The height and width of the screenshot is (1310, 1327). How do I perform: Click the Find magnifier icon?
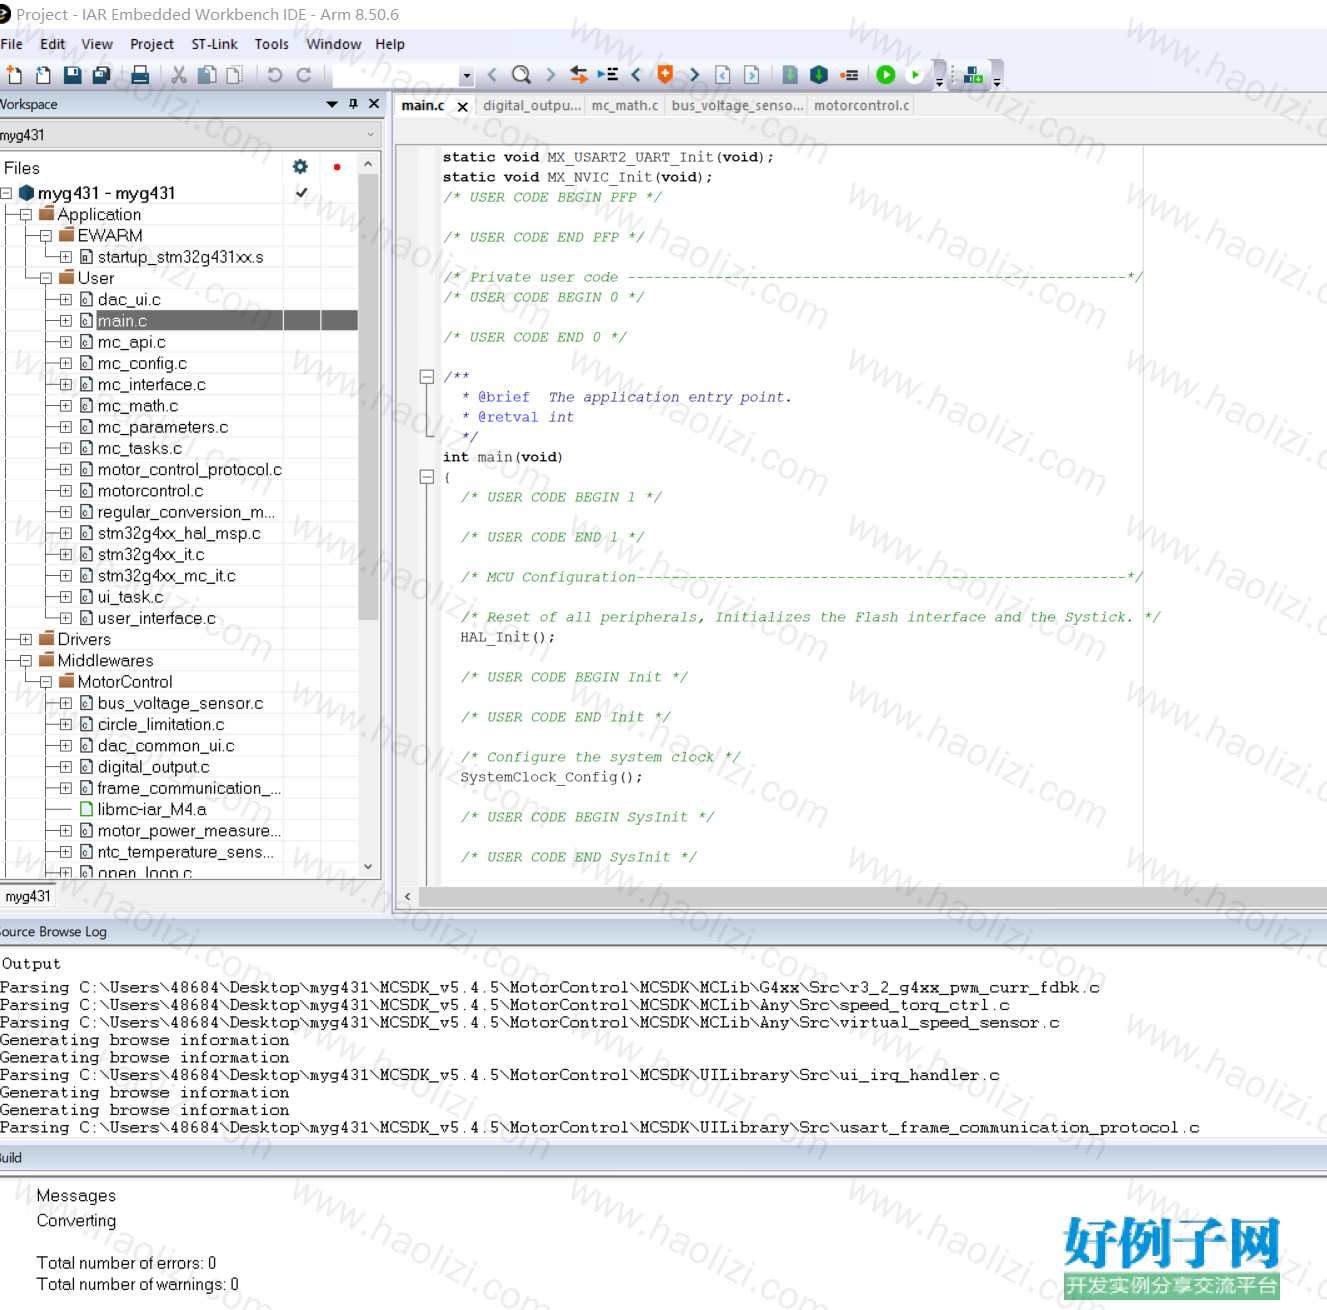pyautogui.click(x=521, y=75)
